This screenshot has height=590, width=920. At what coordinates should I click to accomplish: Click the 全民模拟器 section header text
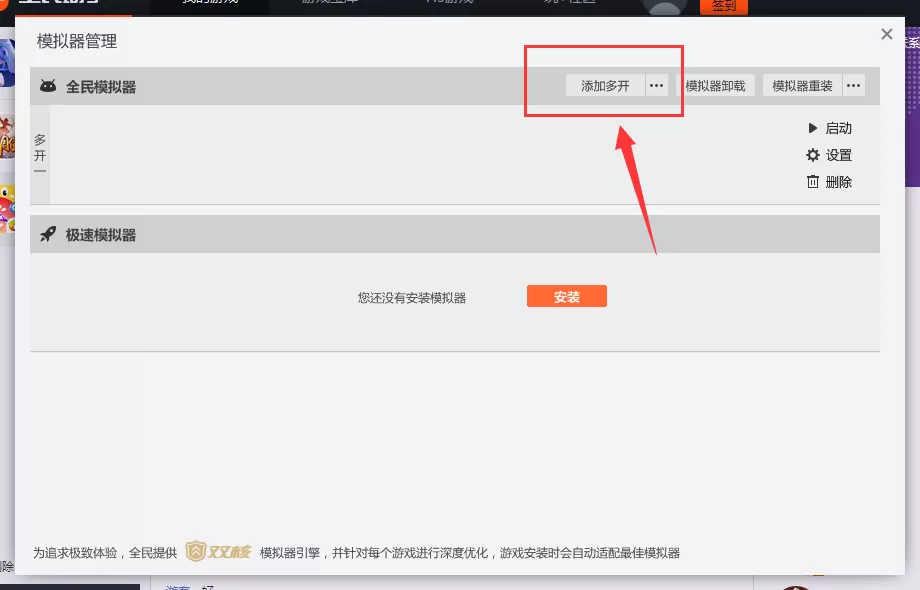click(x=101, y=87)
